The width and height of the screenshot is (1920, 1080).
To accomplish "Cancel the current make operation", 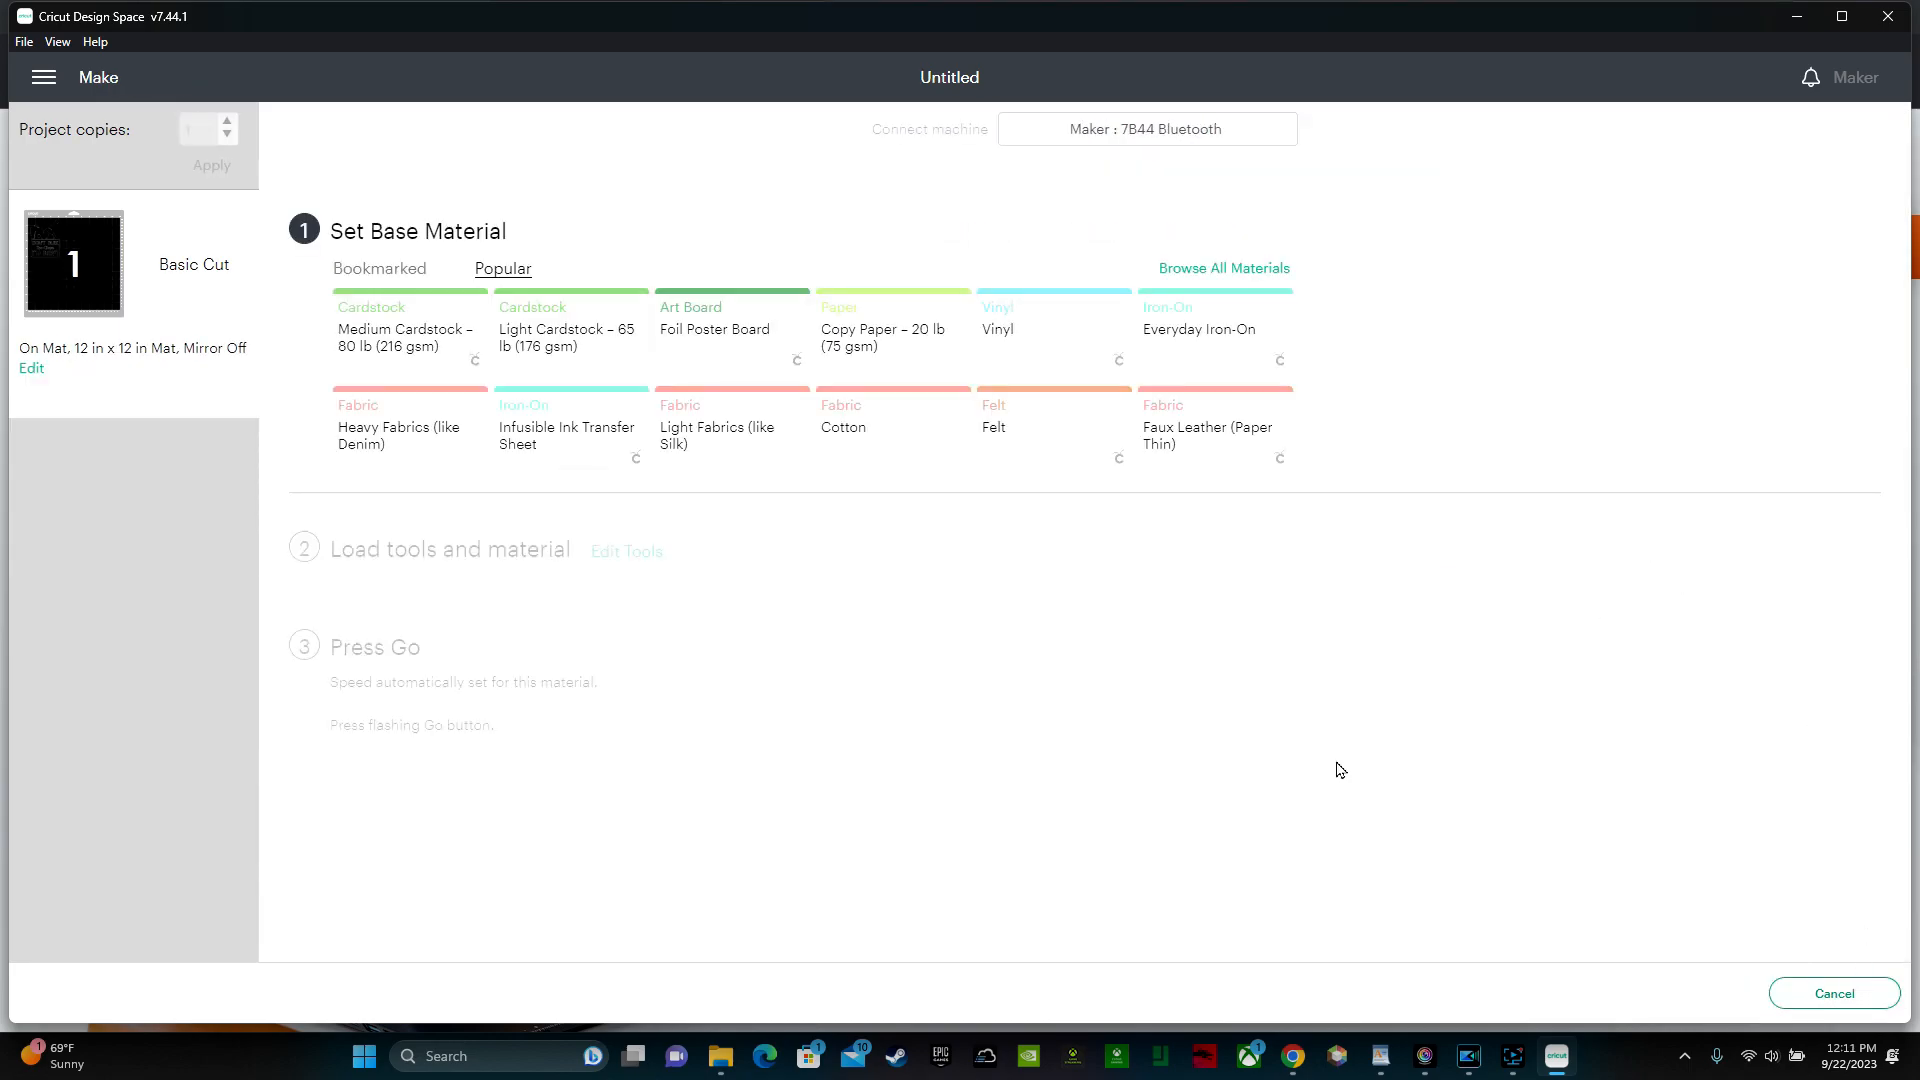I will coord(1834,993).
